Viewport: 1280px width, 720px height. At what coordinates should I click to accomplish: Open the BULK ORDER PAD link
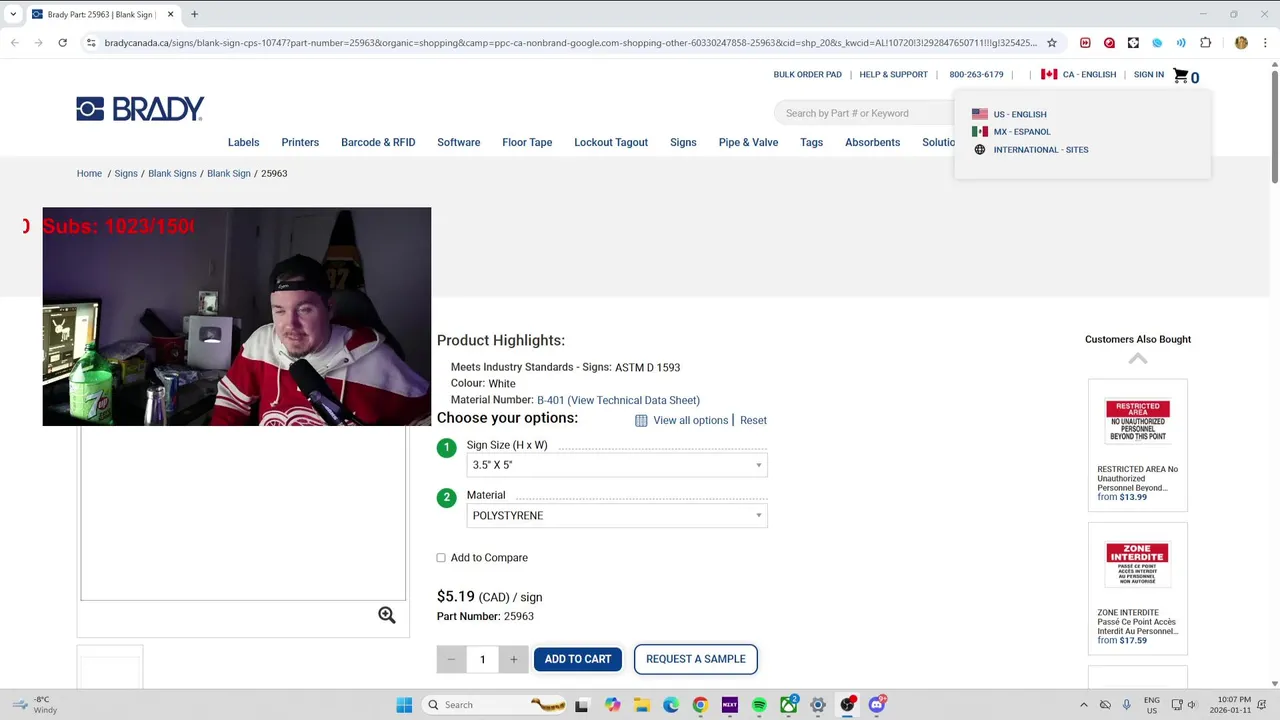(x=808, y=74)
